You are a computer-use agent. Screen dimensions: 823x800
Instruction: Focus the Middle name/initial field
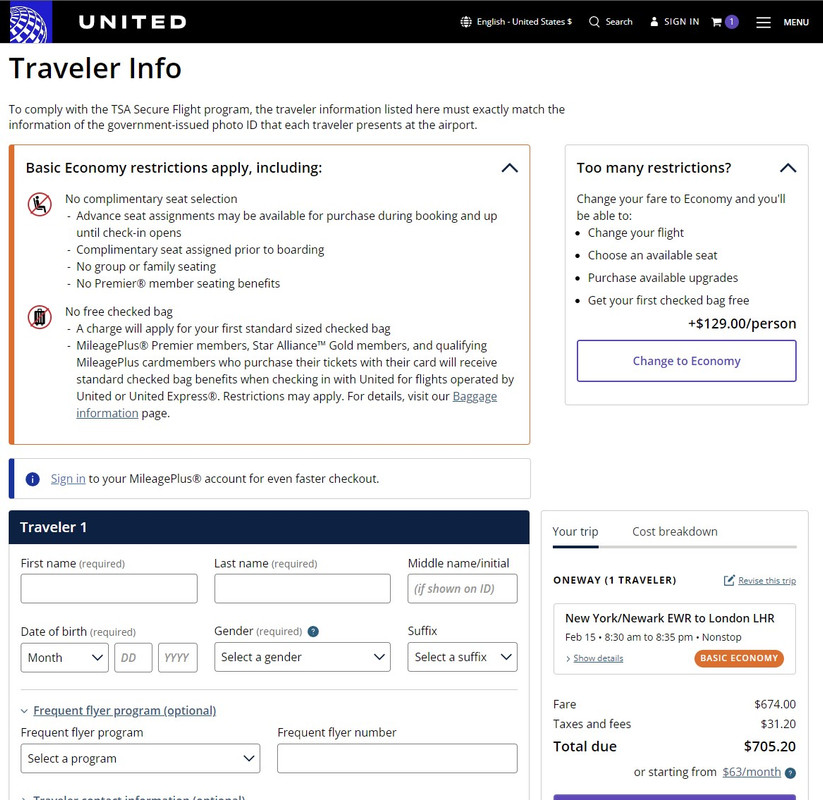462,589
